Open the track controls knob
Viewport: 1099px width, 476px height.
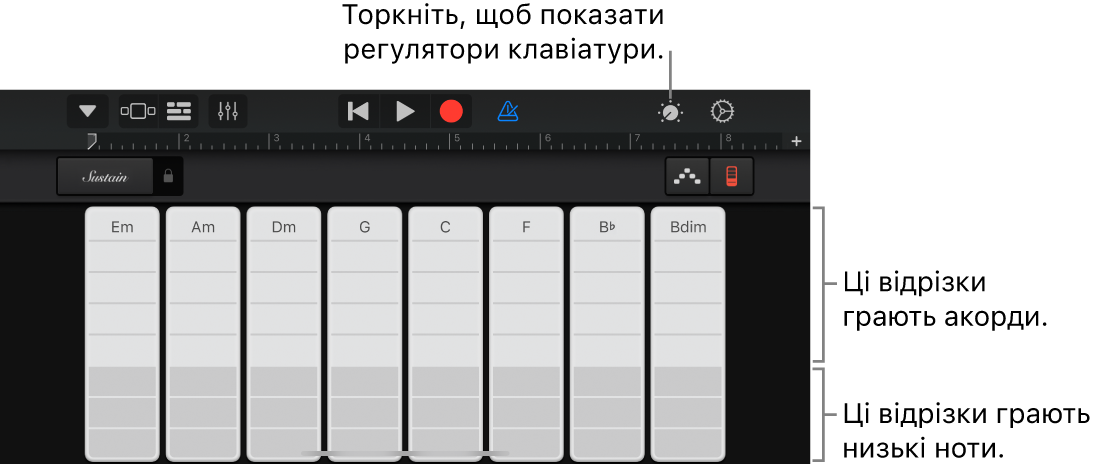(670, 112)
